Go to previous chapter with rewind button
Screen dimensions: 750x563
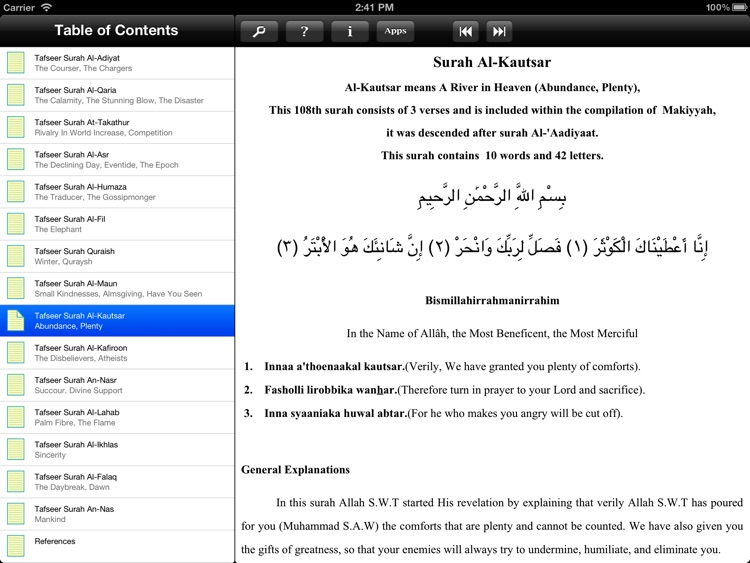[465, 32]
